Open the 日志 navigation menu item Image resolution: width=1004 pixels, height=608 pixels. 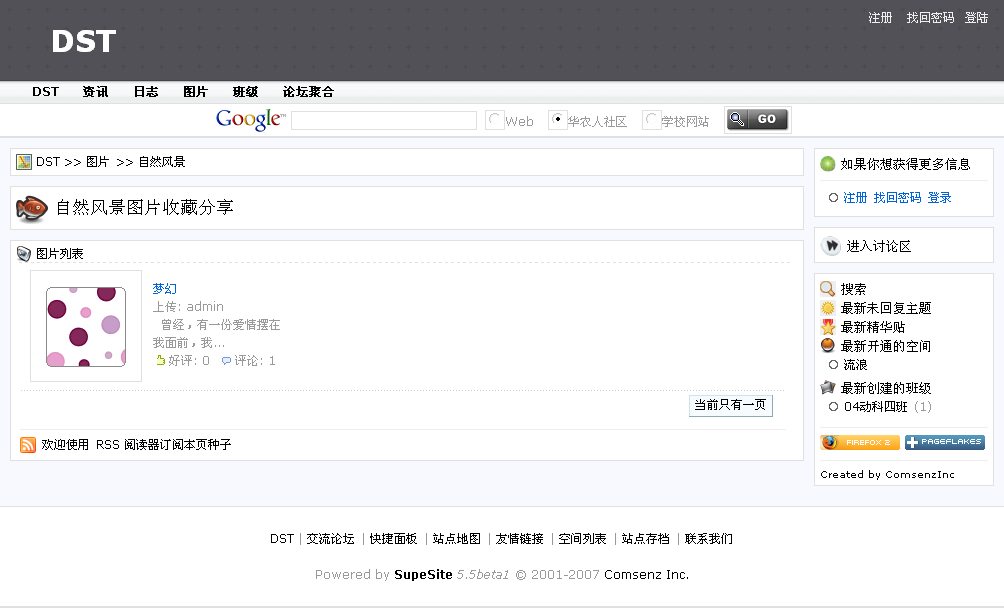145,92
